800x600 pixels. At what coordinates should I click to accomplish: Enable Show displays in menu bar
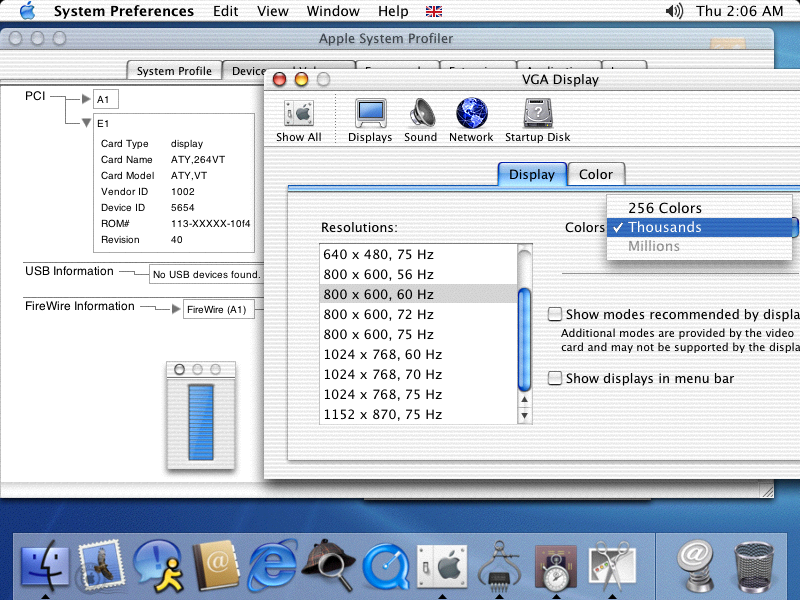click(x=555, y=378)
